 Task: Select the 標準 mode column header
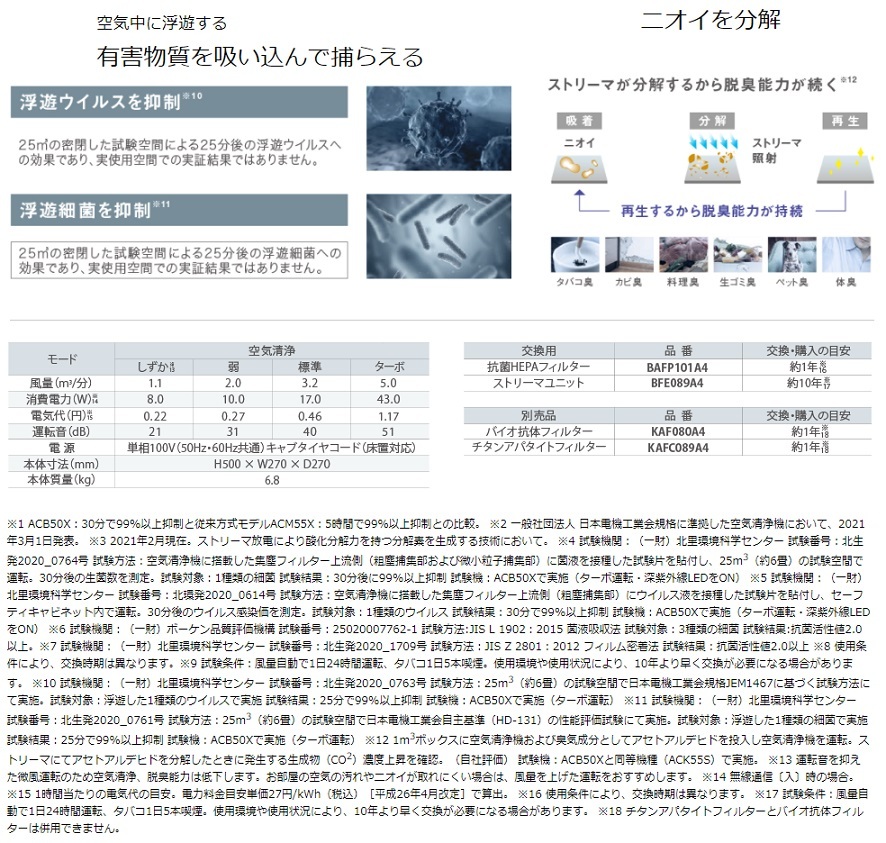[310, 367]
